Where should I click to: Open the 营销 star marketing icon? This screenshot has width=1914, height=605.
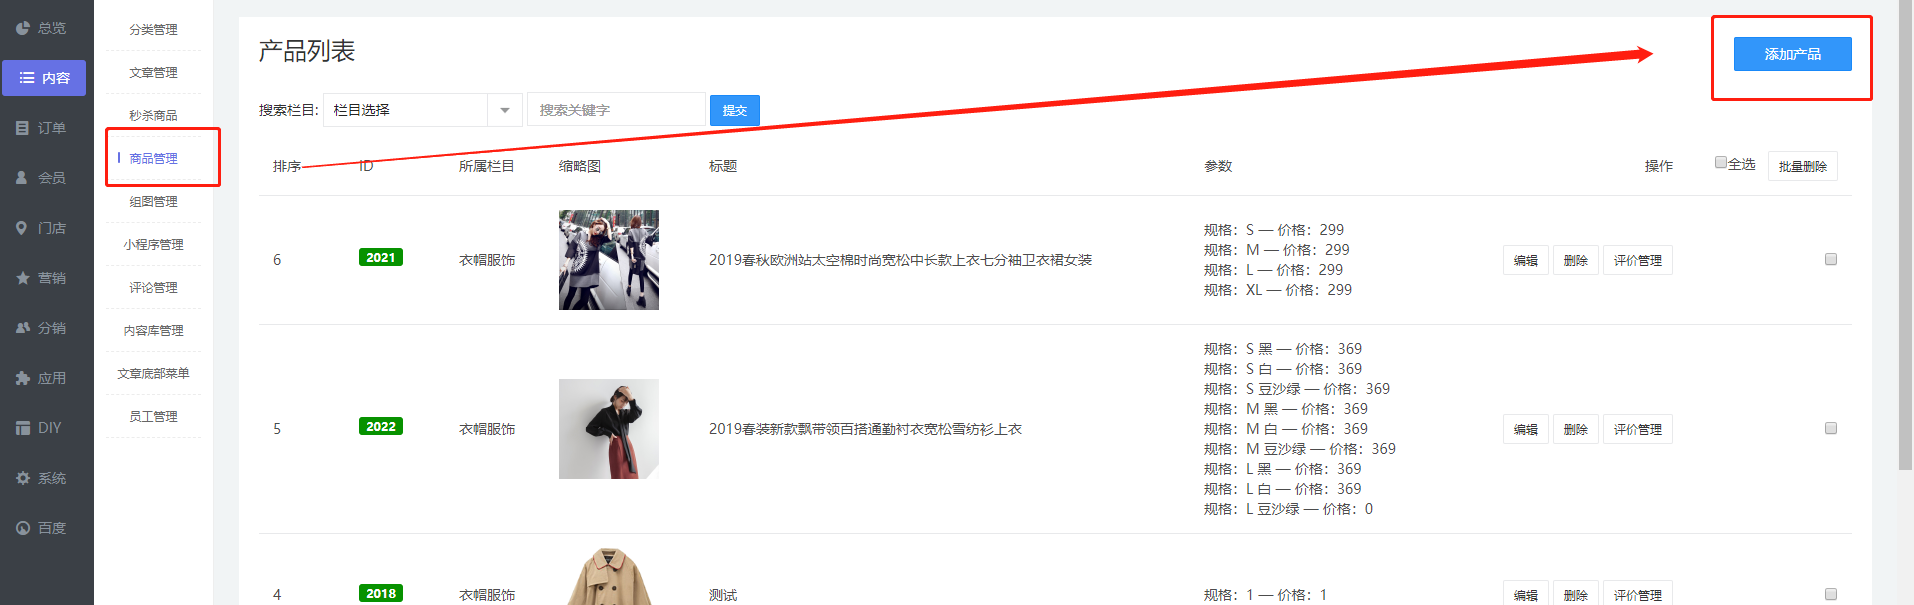point(23,278)
